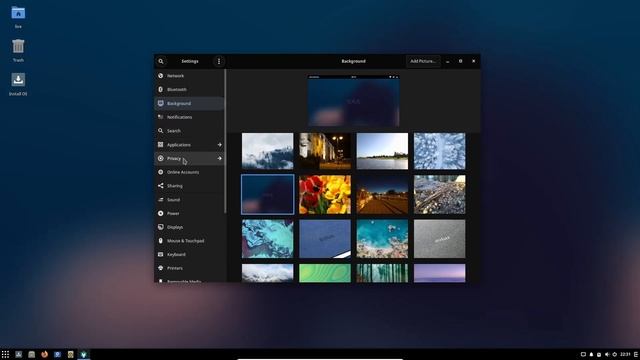Choose the turquoise ice aerial wallpaper

point(267,239)
